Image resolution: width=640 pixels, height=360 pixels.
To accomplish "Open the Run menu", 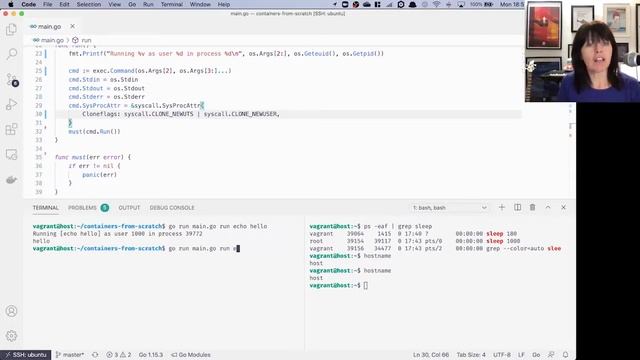I will tap(148, 4).
